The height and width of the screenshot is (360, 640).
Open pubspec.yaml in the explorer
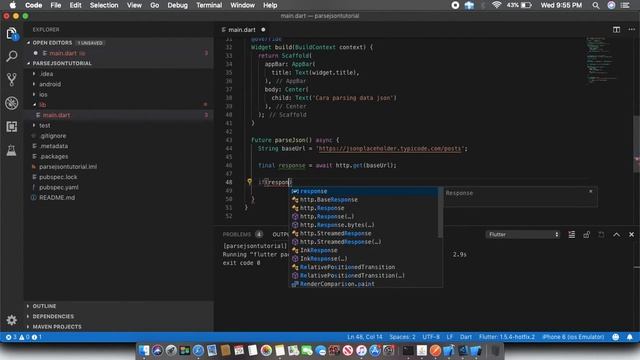[x=59, y=187]
